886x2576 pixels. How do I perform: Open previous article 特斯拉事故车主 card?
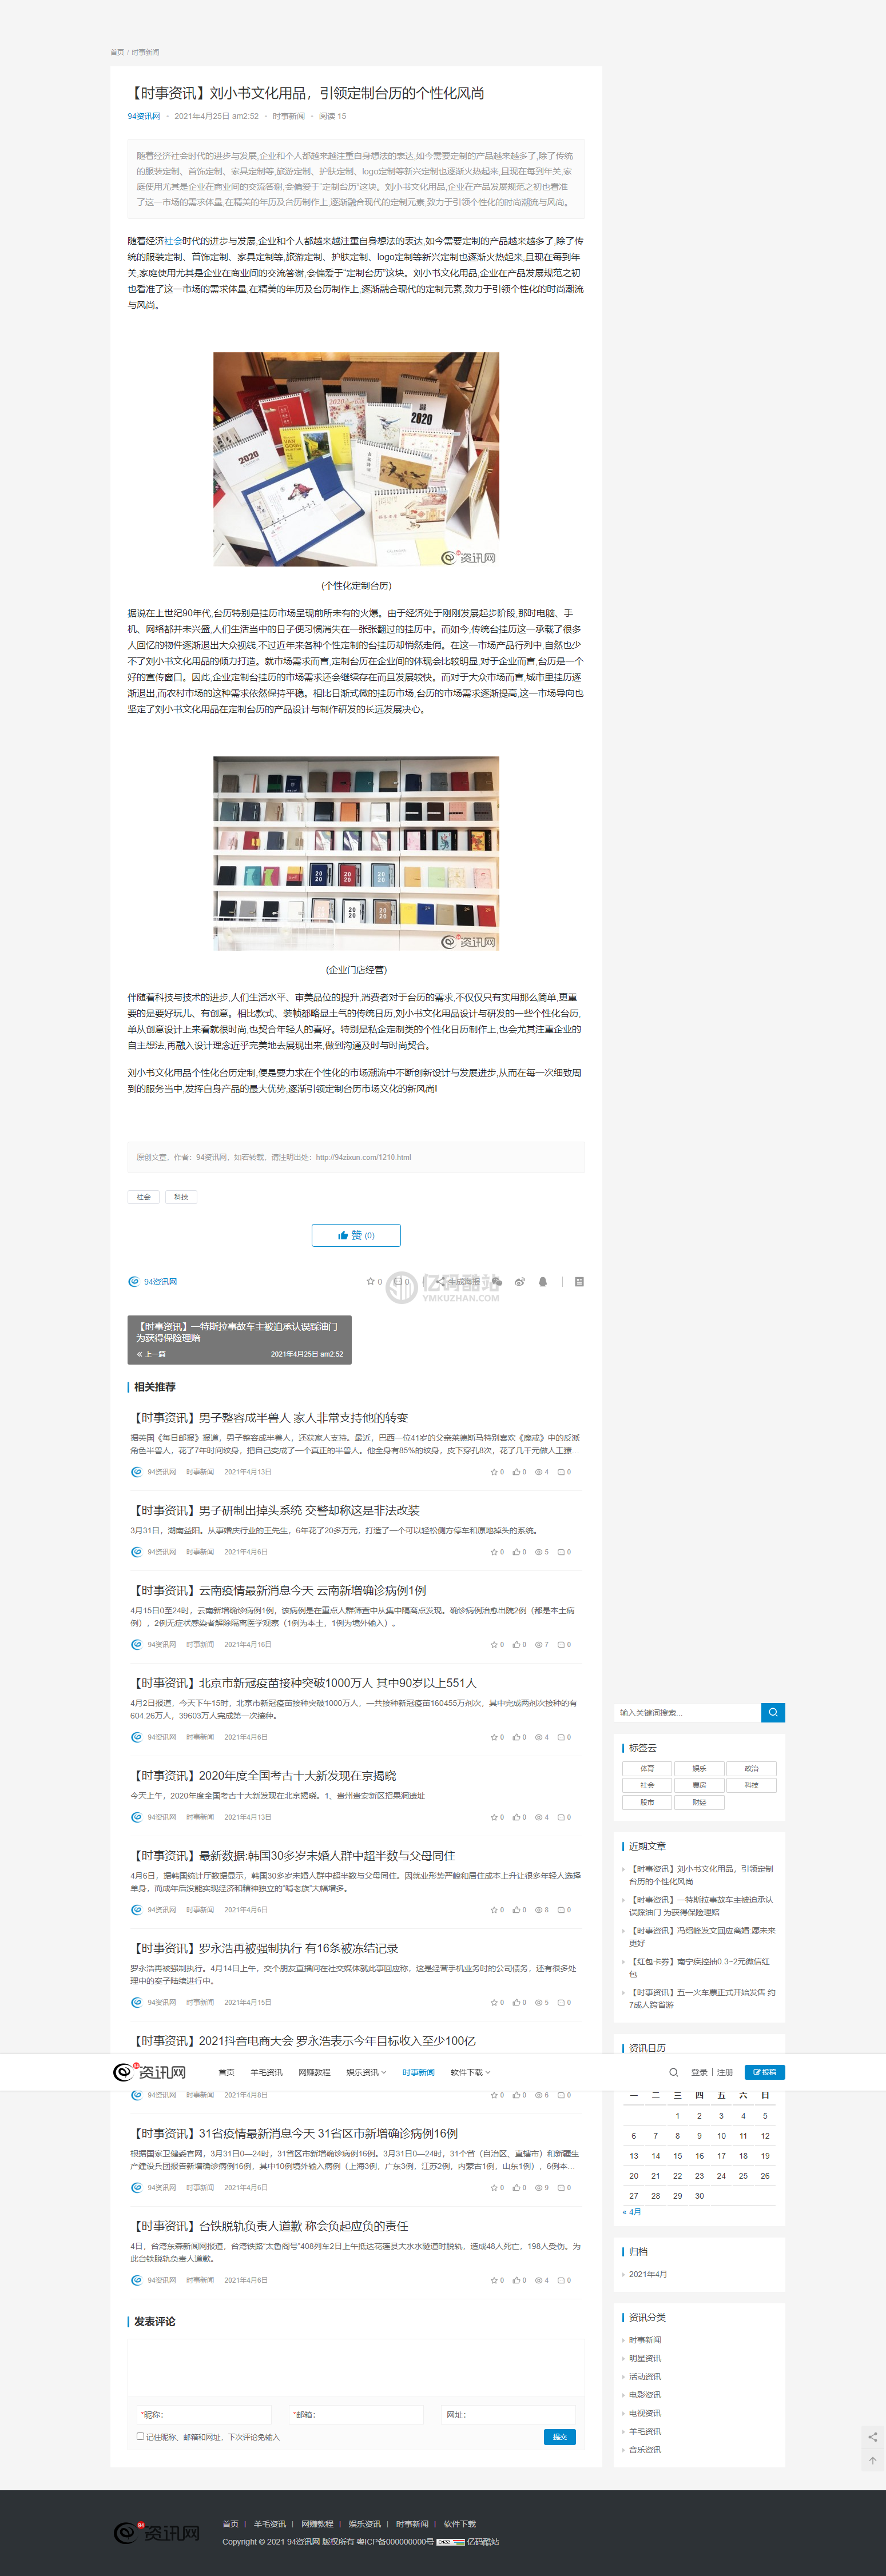(239, 1340)
